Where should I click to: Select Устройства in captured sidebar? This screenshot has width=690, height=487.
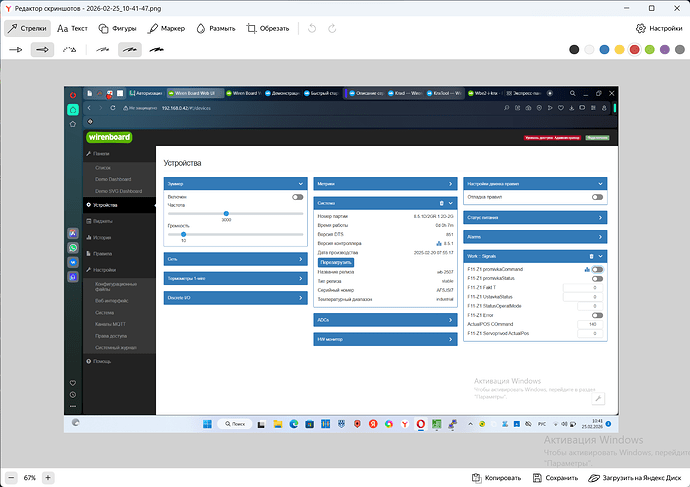tap(119, 205)
